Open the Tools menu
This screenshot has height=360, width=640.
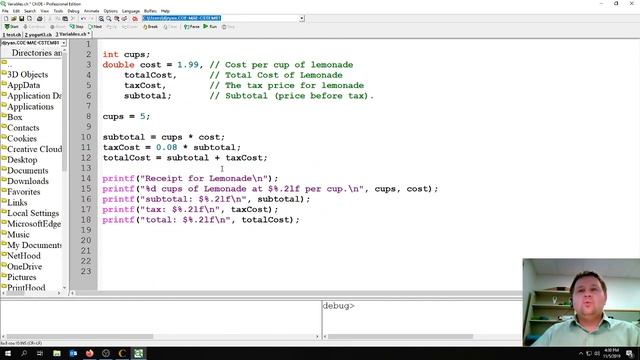[58, 11]
